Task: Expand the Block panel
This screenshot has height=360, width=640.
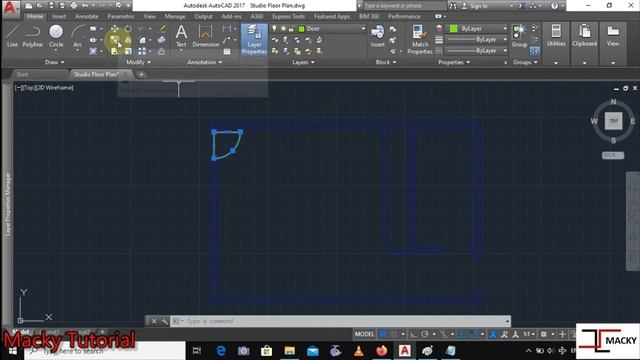Action: pyautogui.click(x=386, y=62)
